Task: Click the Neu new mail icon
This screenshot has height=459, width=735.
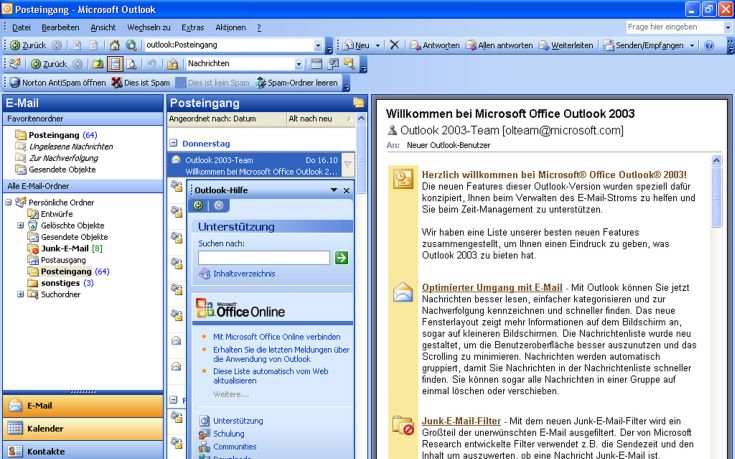Action: (348, 45)
